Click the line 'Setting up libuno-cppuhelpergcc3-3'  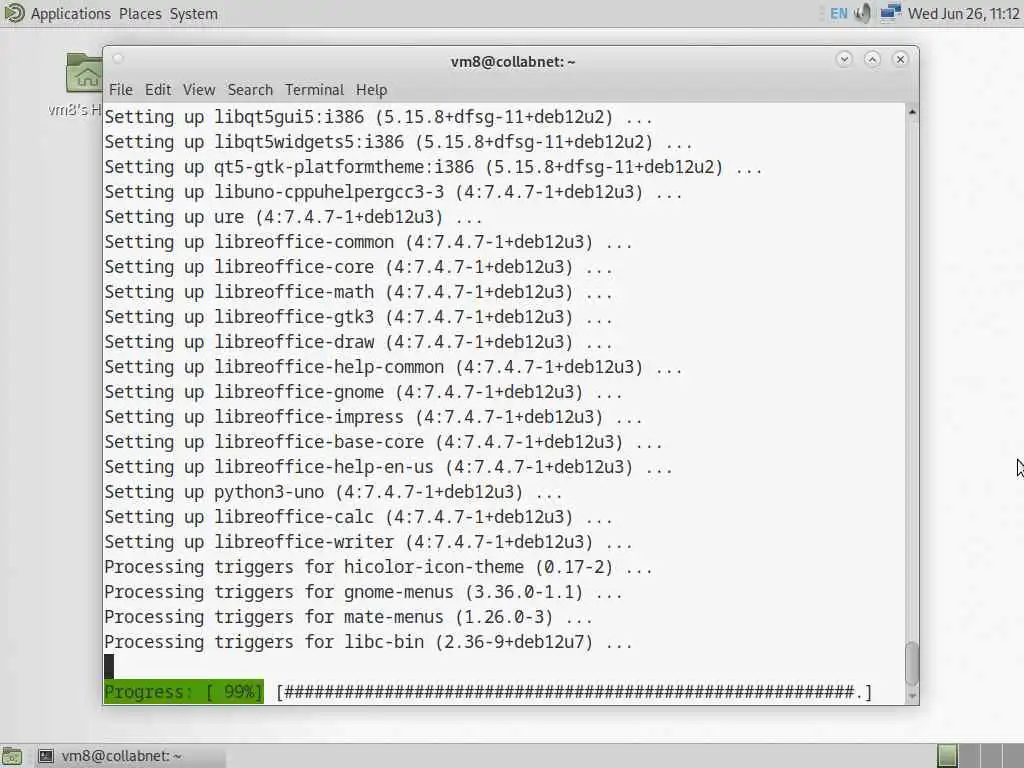(x=394, y=193)
